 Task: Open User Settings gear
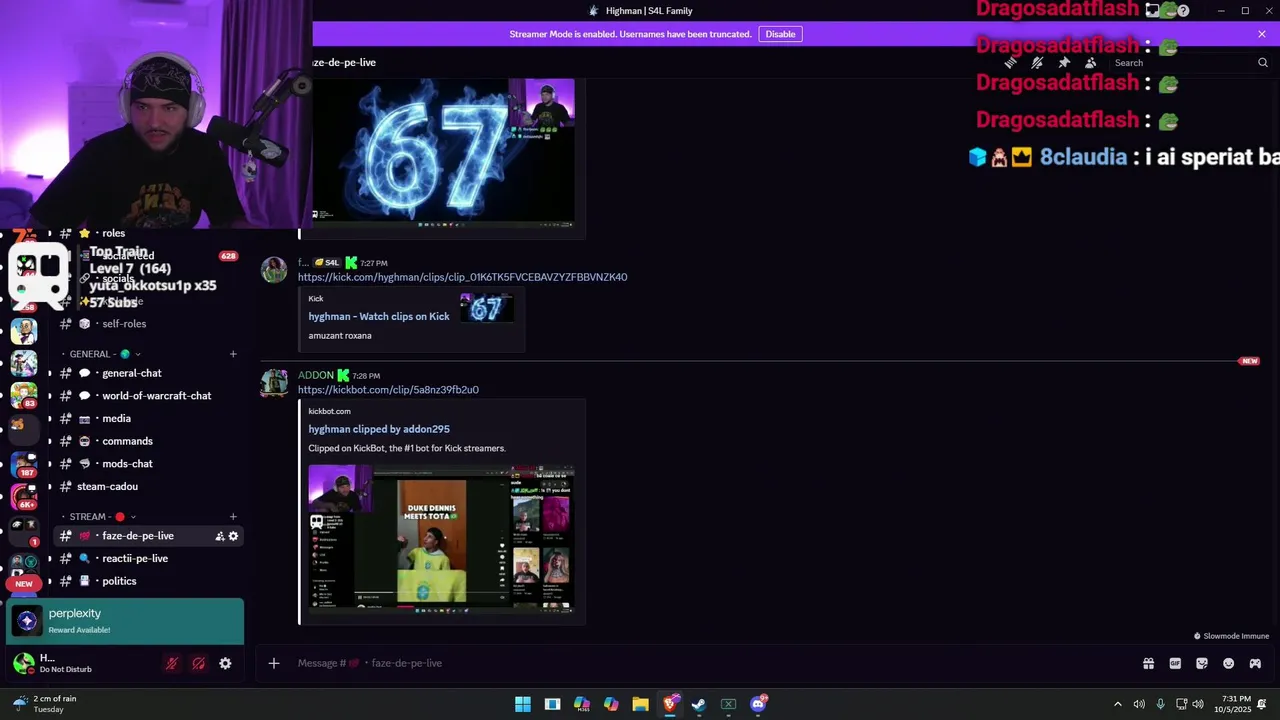225,663
